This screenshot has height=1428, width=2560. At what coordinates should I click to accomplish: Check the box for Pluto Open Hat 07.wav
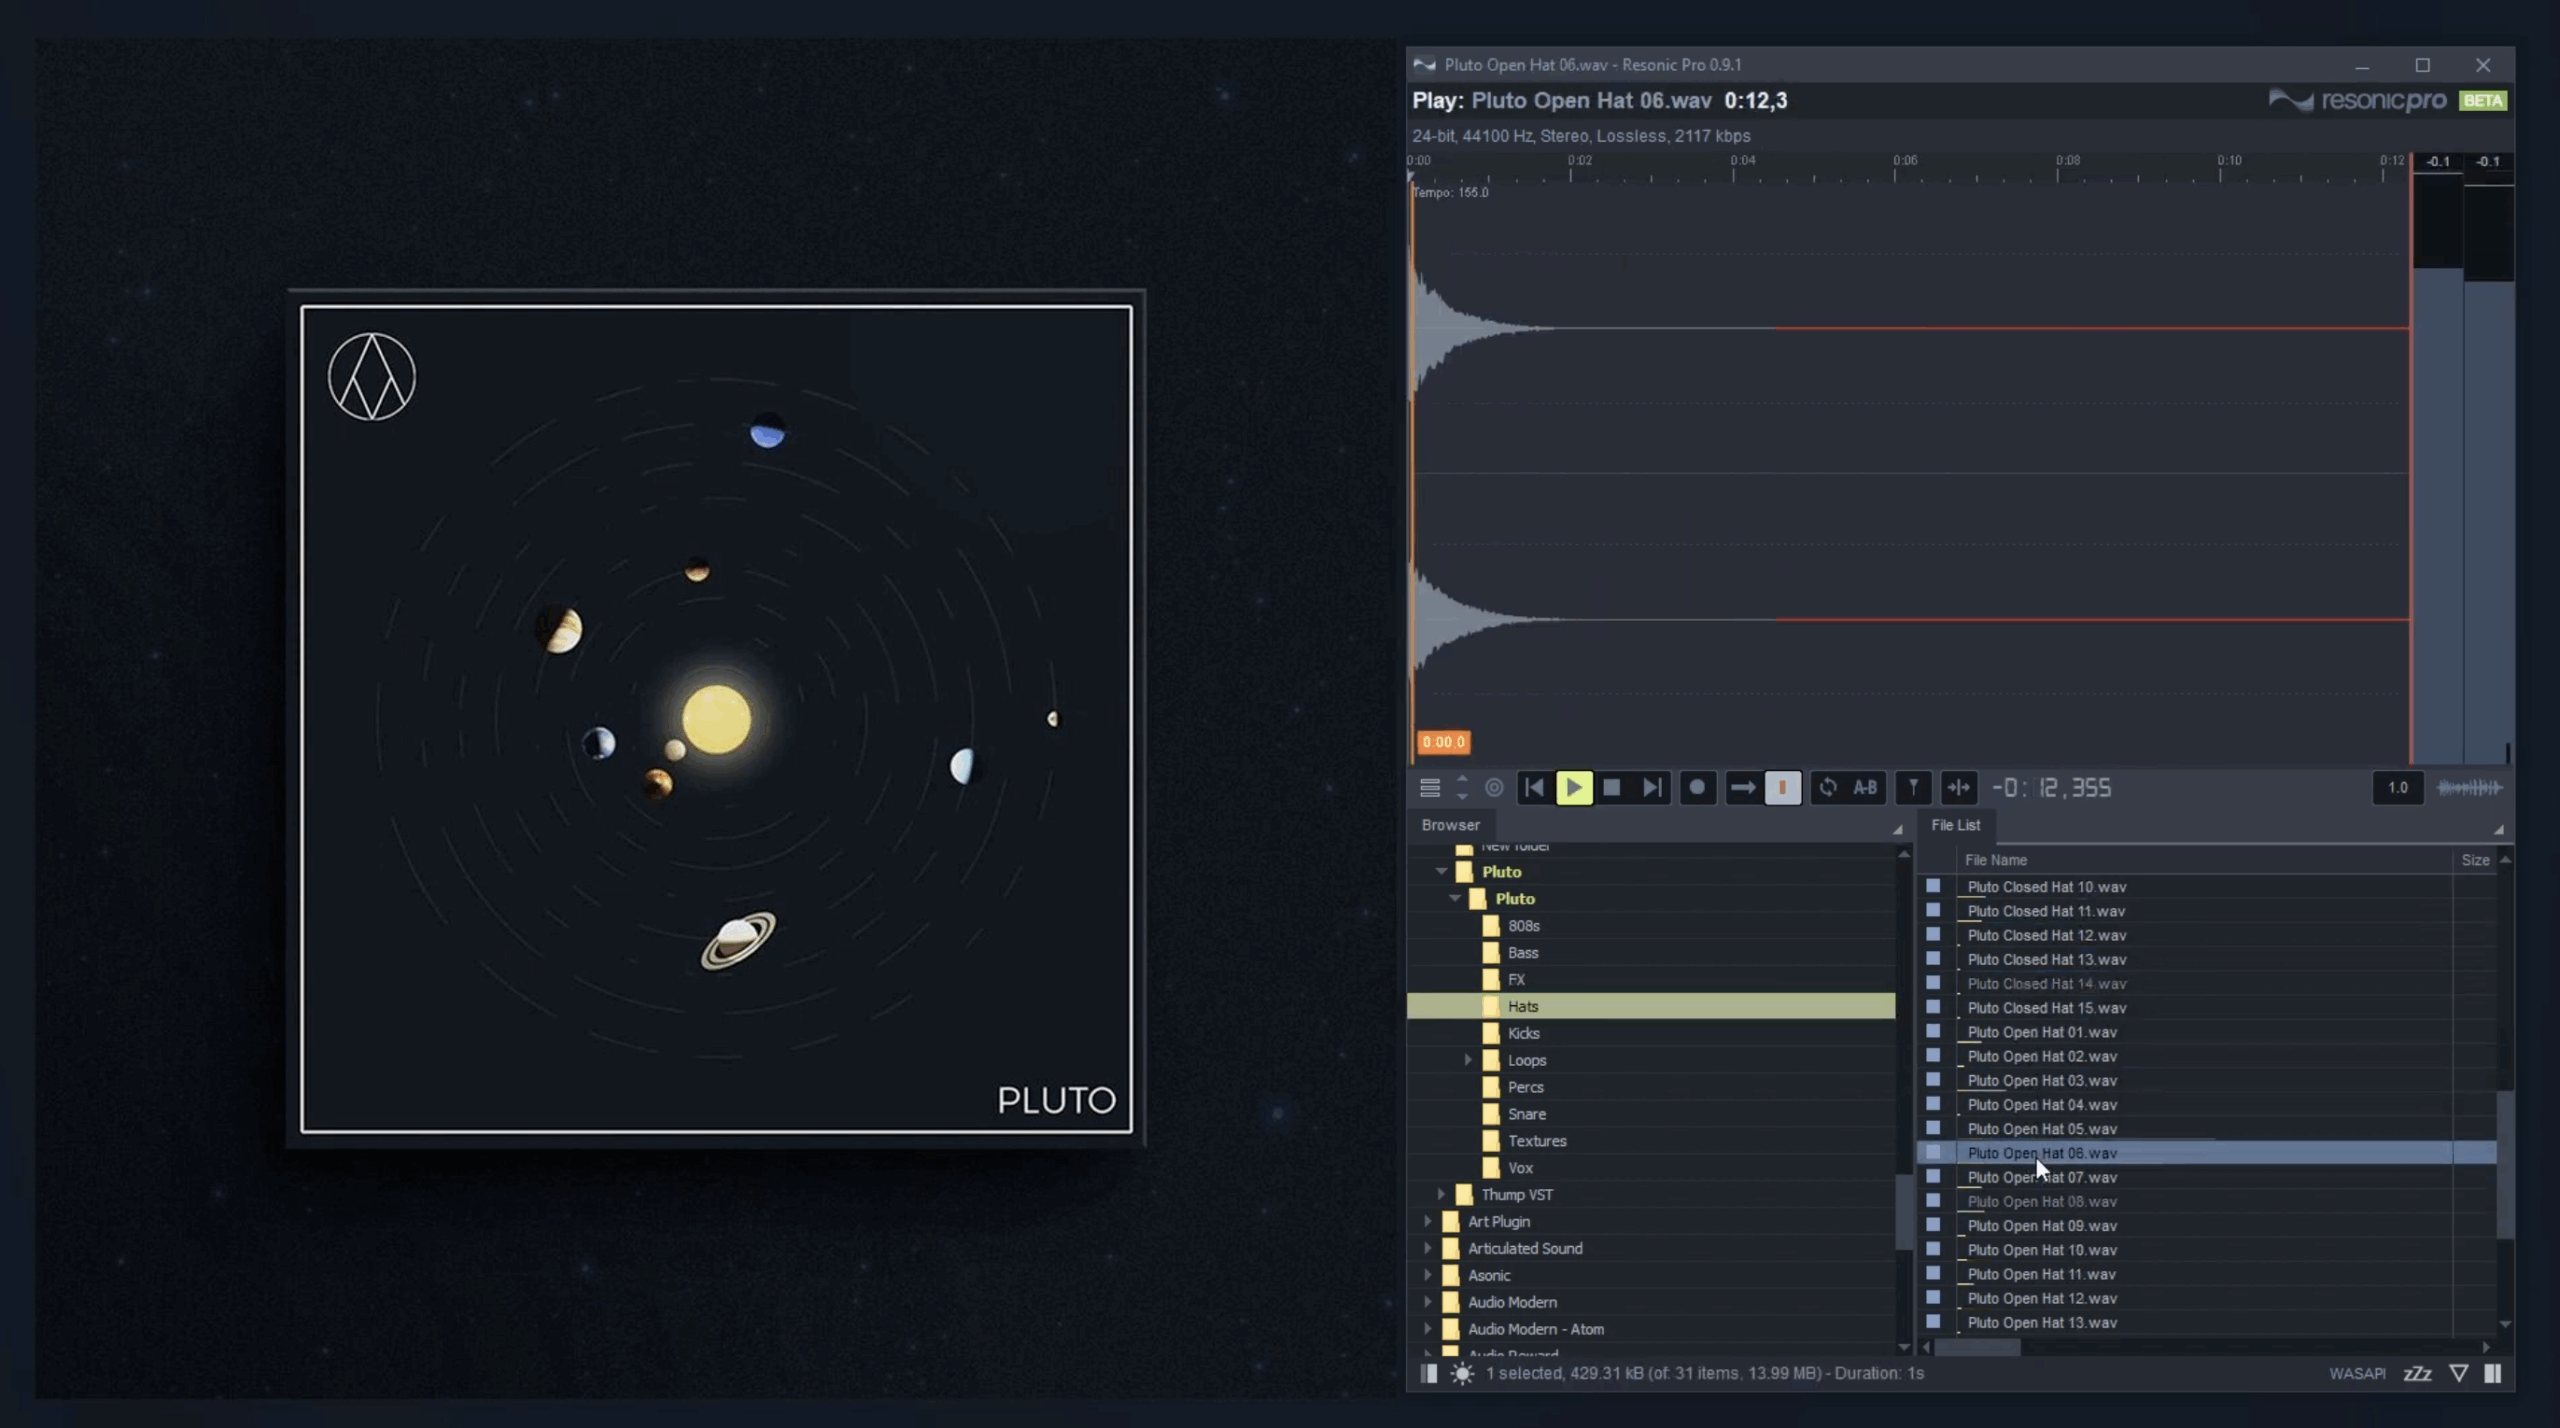point(1933,1177)
